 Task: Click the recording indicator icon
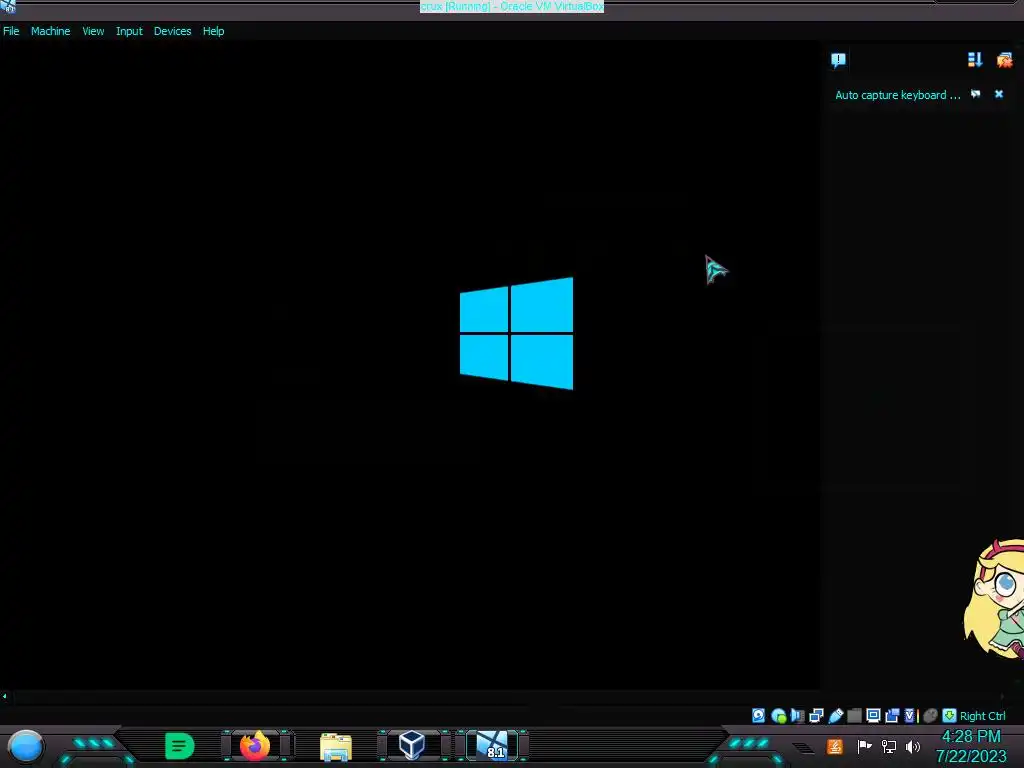click(x=892, y=716)
